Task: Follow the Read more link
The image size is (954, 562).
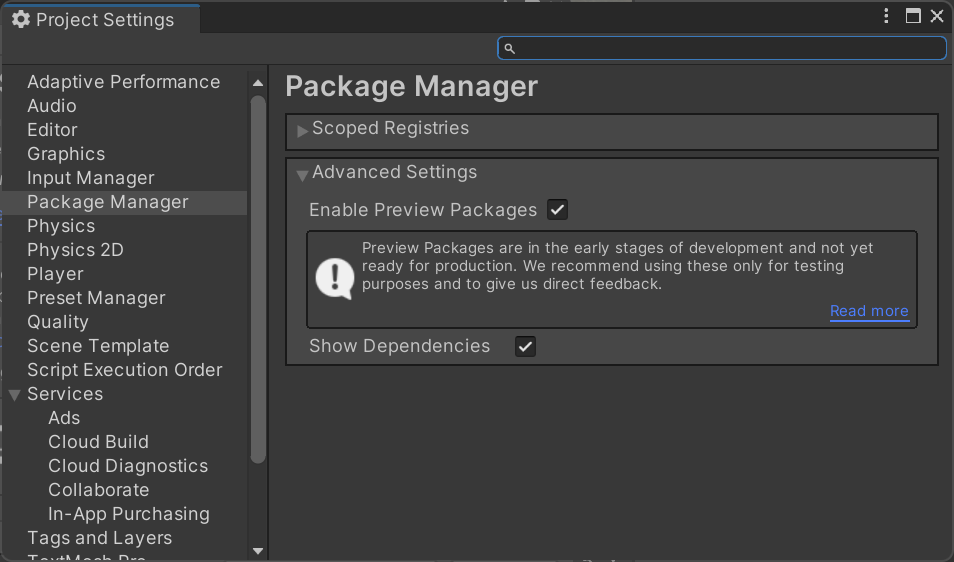Action: [869, 311]
